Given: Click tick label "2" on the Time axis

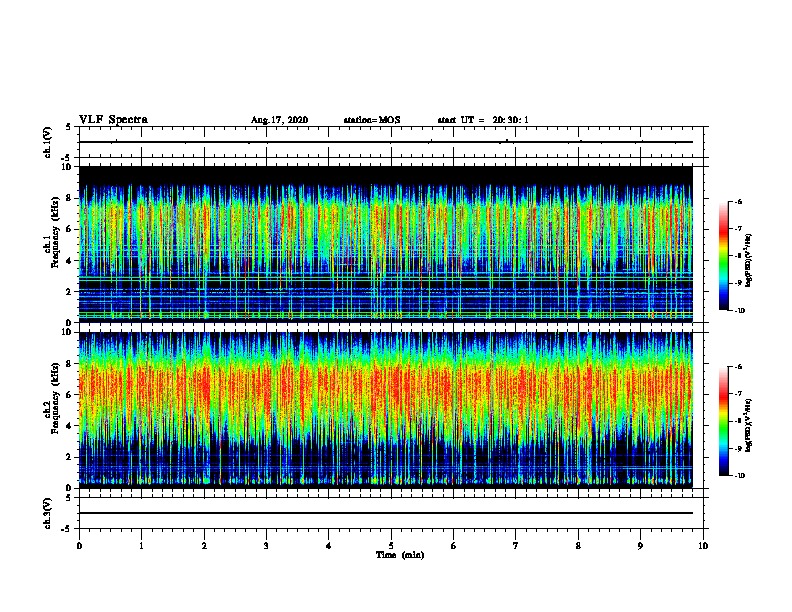Looking at the screenshot, I should (204, 546).
